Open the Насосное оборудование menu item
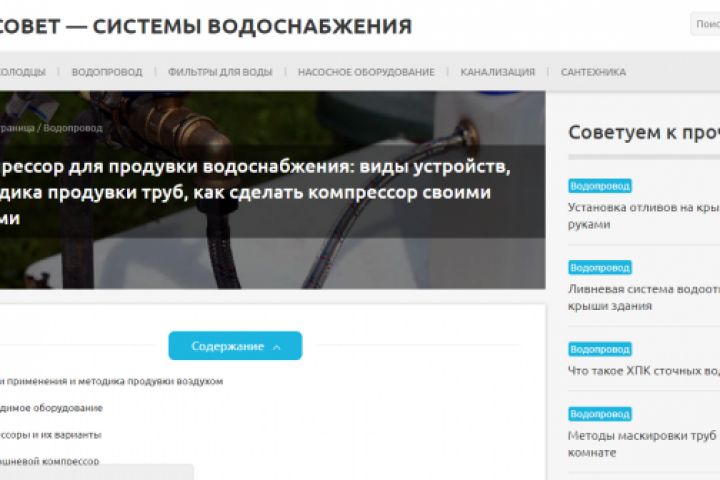The height and width of the screenshot is (480, 720). [x=366, y=72]
